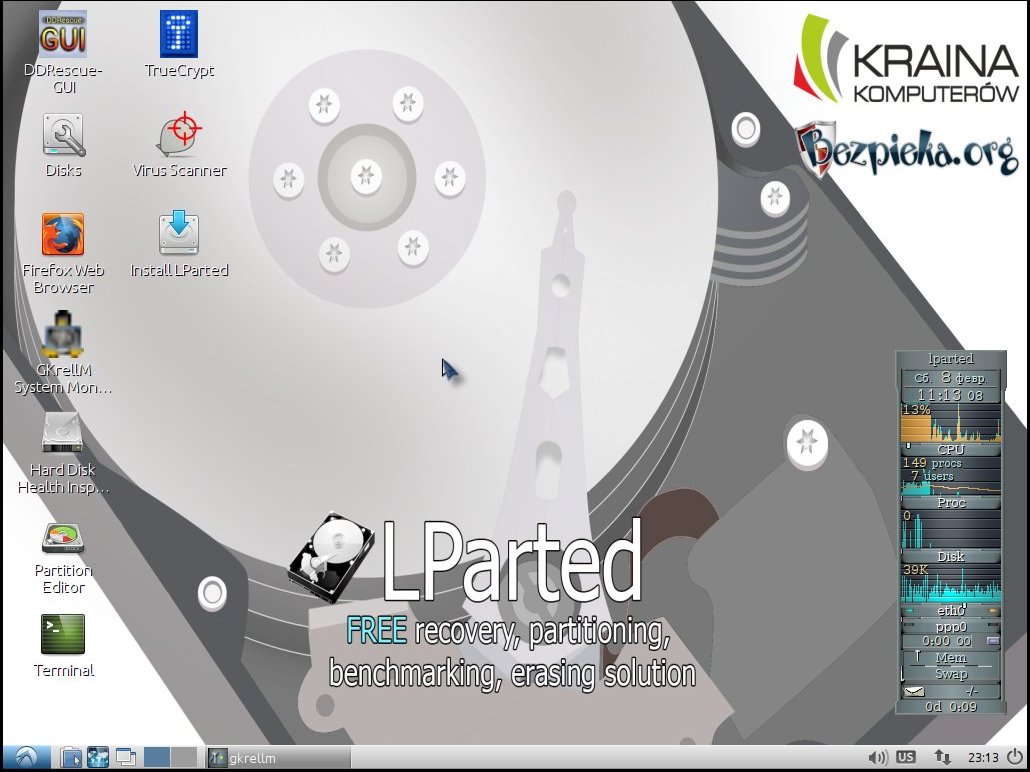Click the 149 procs chart in GKrellM

[951, 476]
